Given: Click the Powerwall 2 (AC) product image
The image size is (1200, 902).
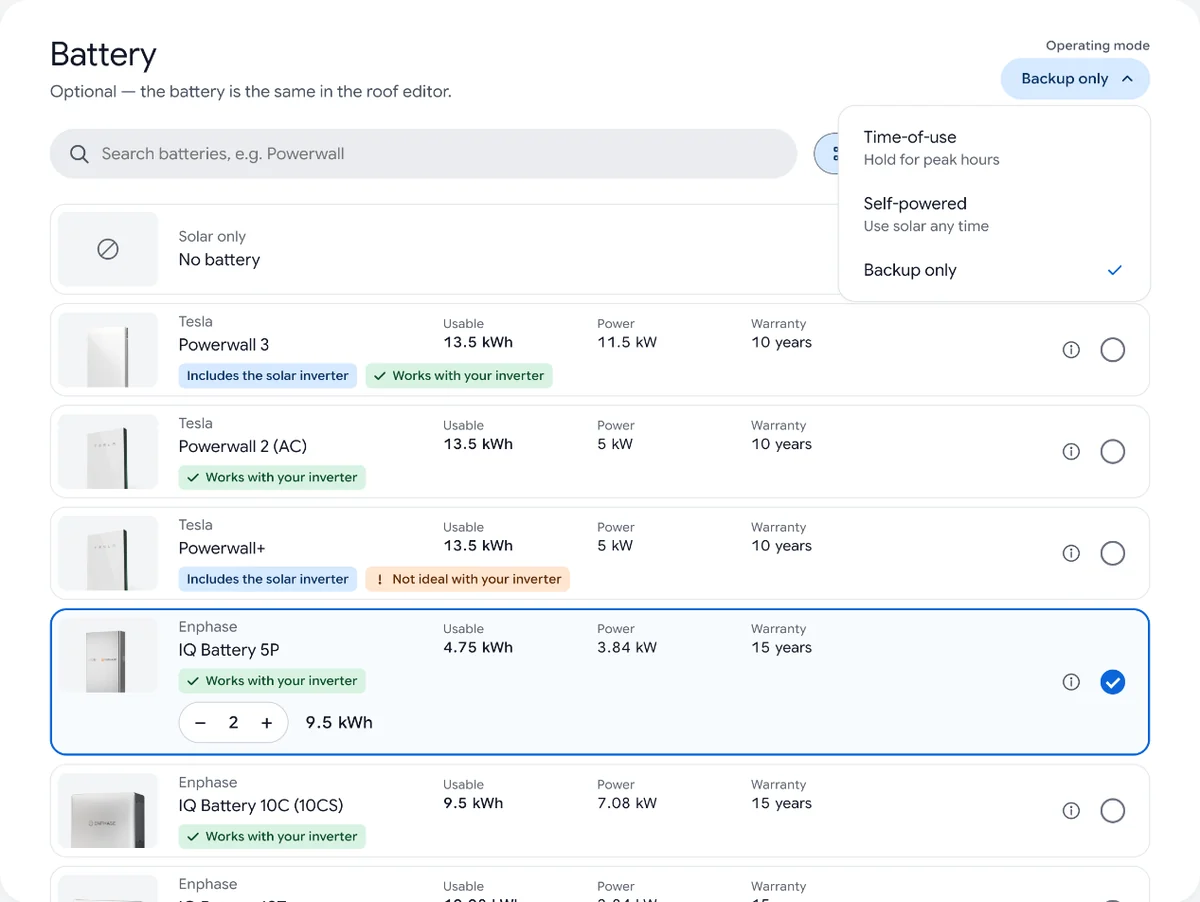Looking at the screenshot, I should tap(108, 452).
